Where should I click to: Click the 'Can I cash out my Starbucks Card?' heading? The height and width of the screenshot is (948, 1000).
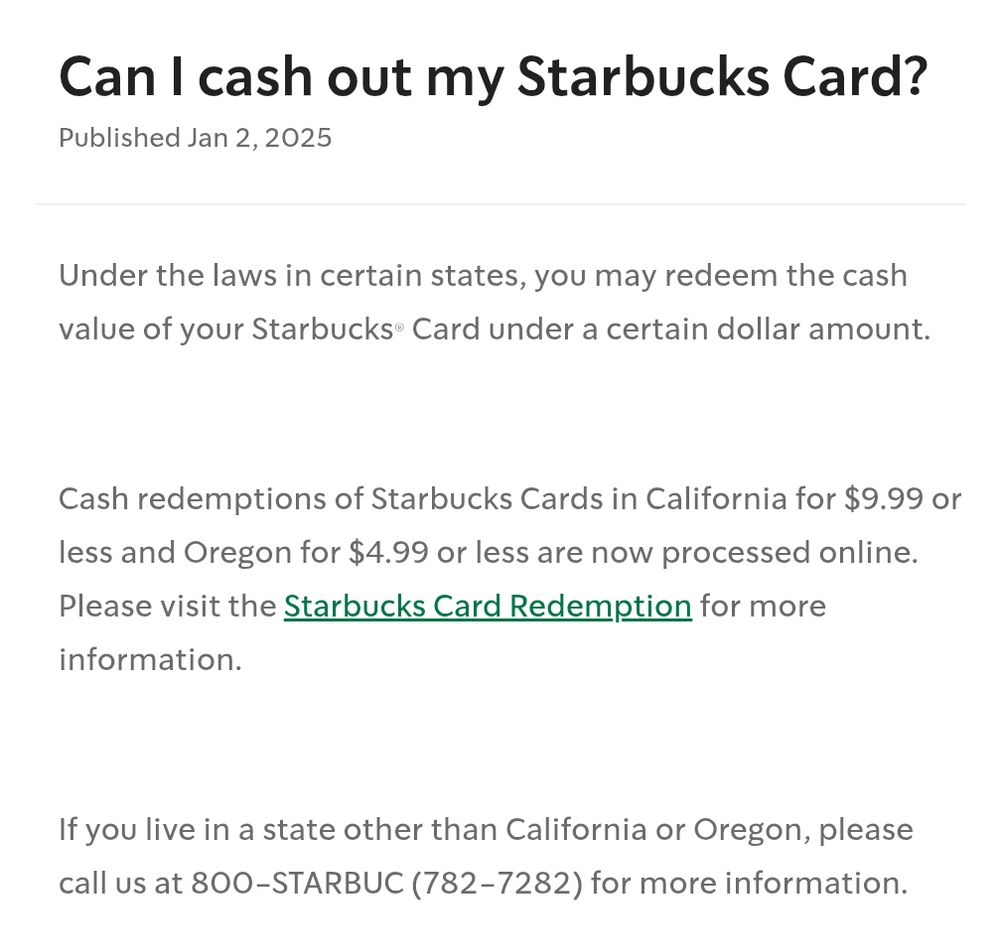pos(492,77)
